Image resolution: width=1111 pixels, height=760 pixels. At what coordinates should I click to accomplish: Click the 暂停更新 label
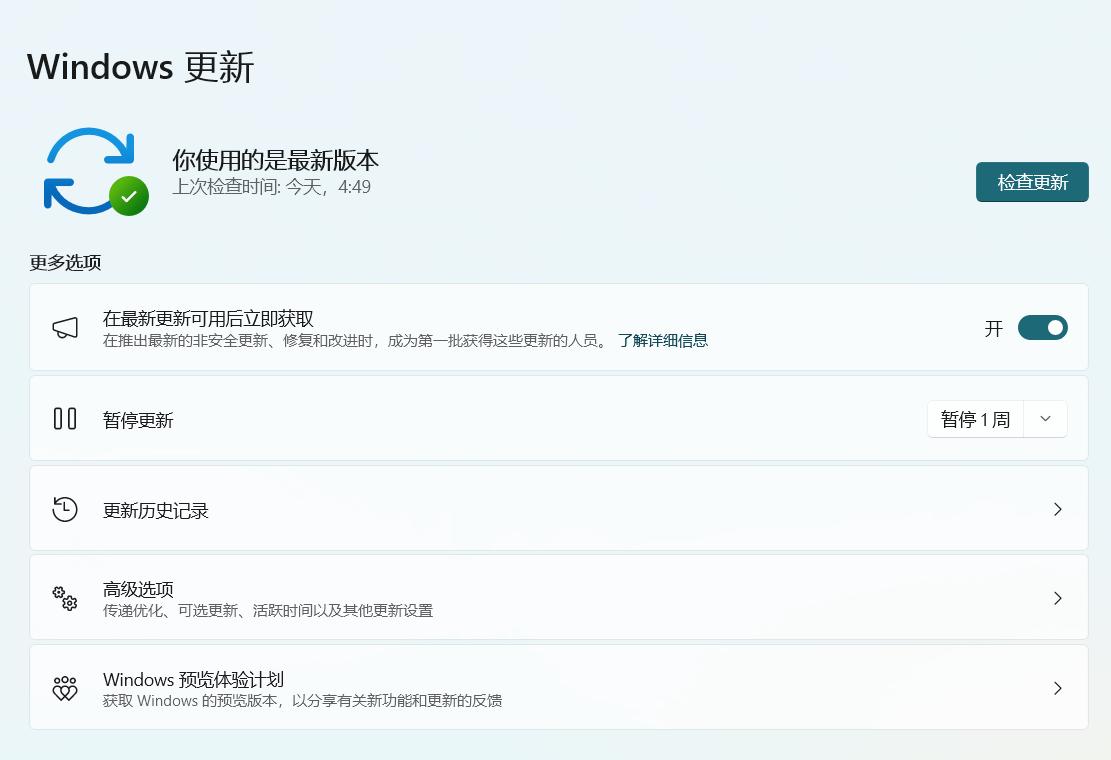point(138,421)
